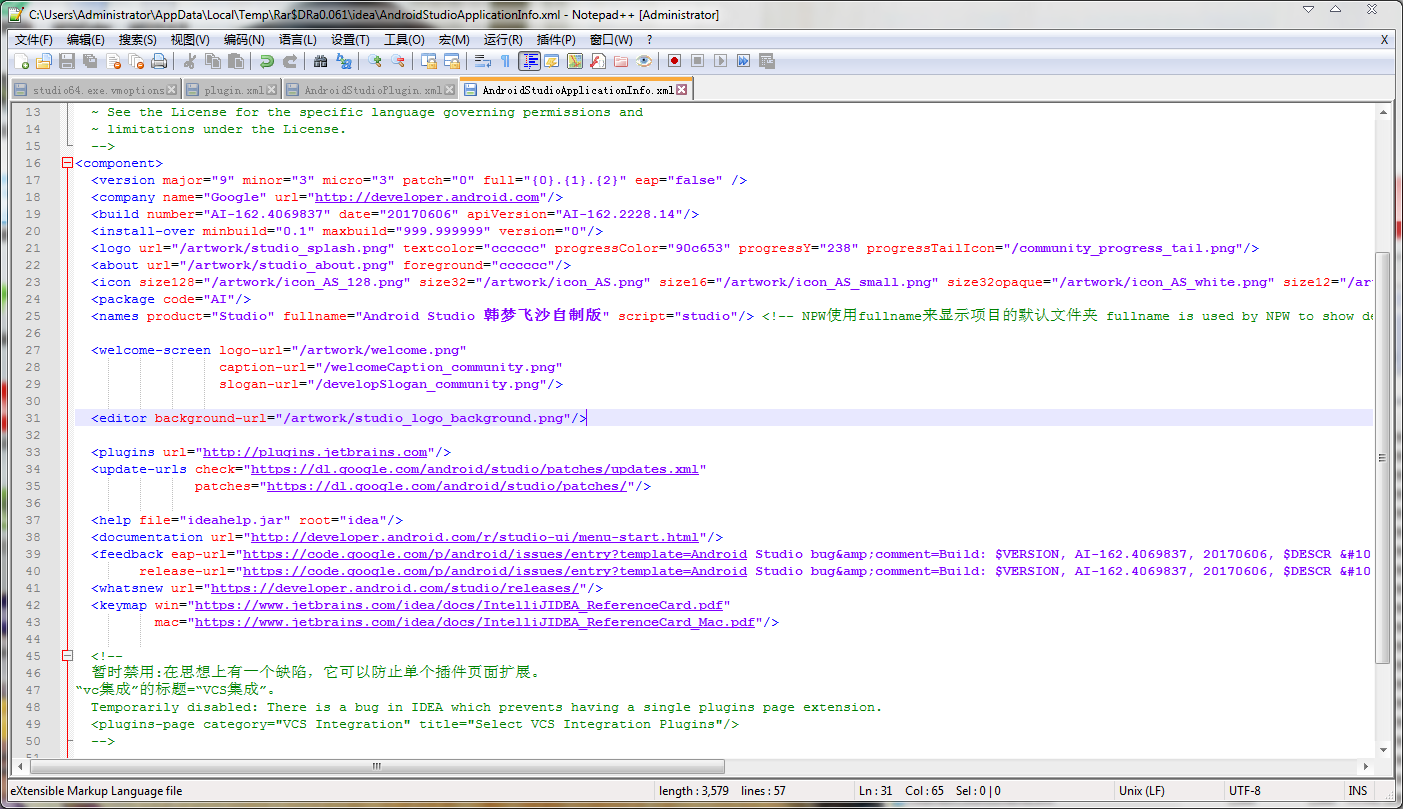Screen dimensions: 1403x809
Task: Open the 设置(T) menu
Action: point(350,40)
